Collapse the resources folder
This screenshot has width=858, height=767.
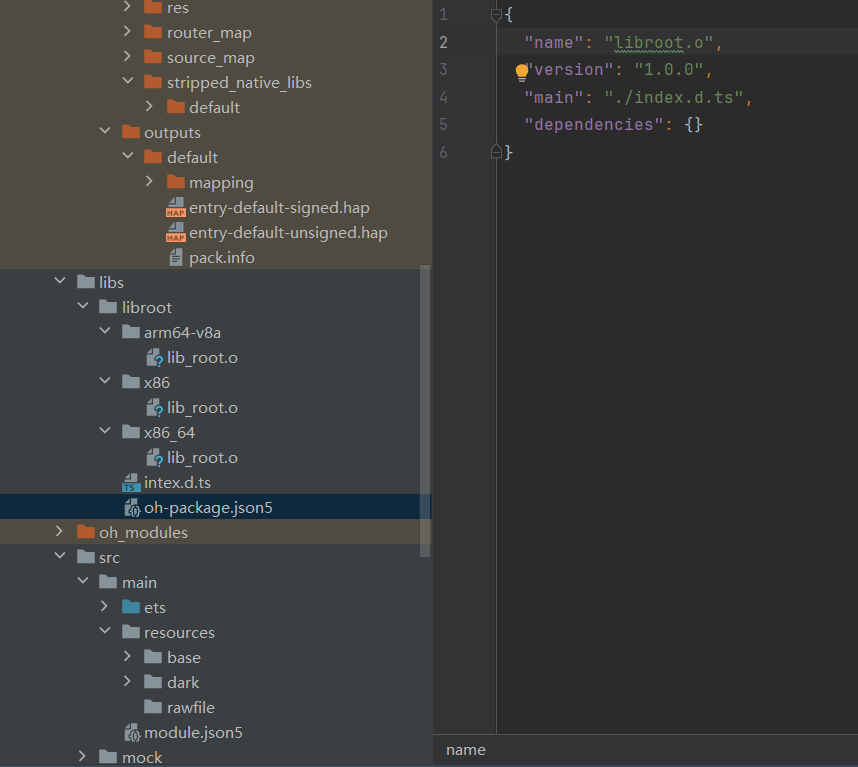click(x=105, y=631)
